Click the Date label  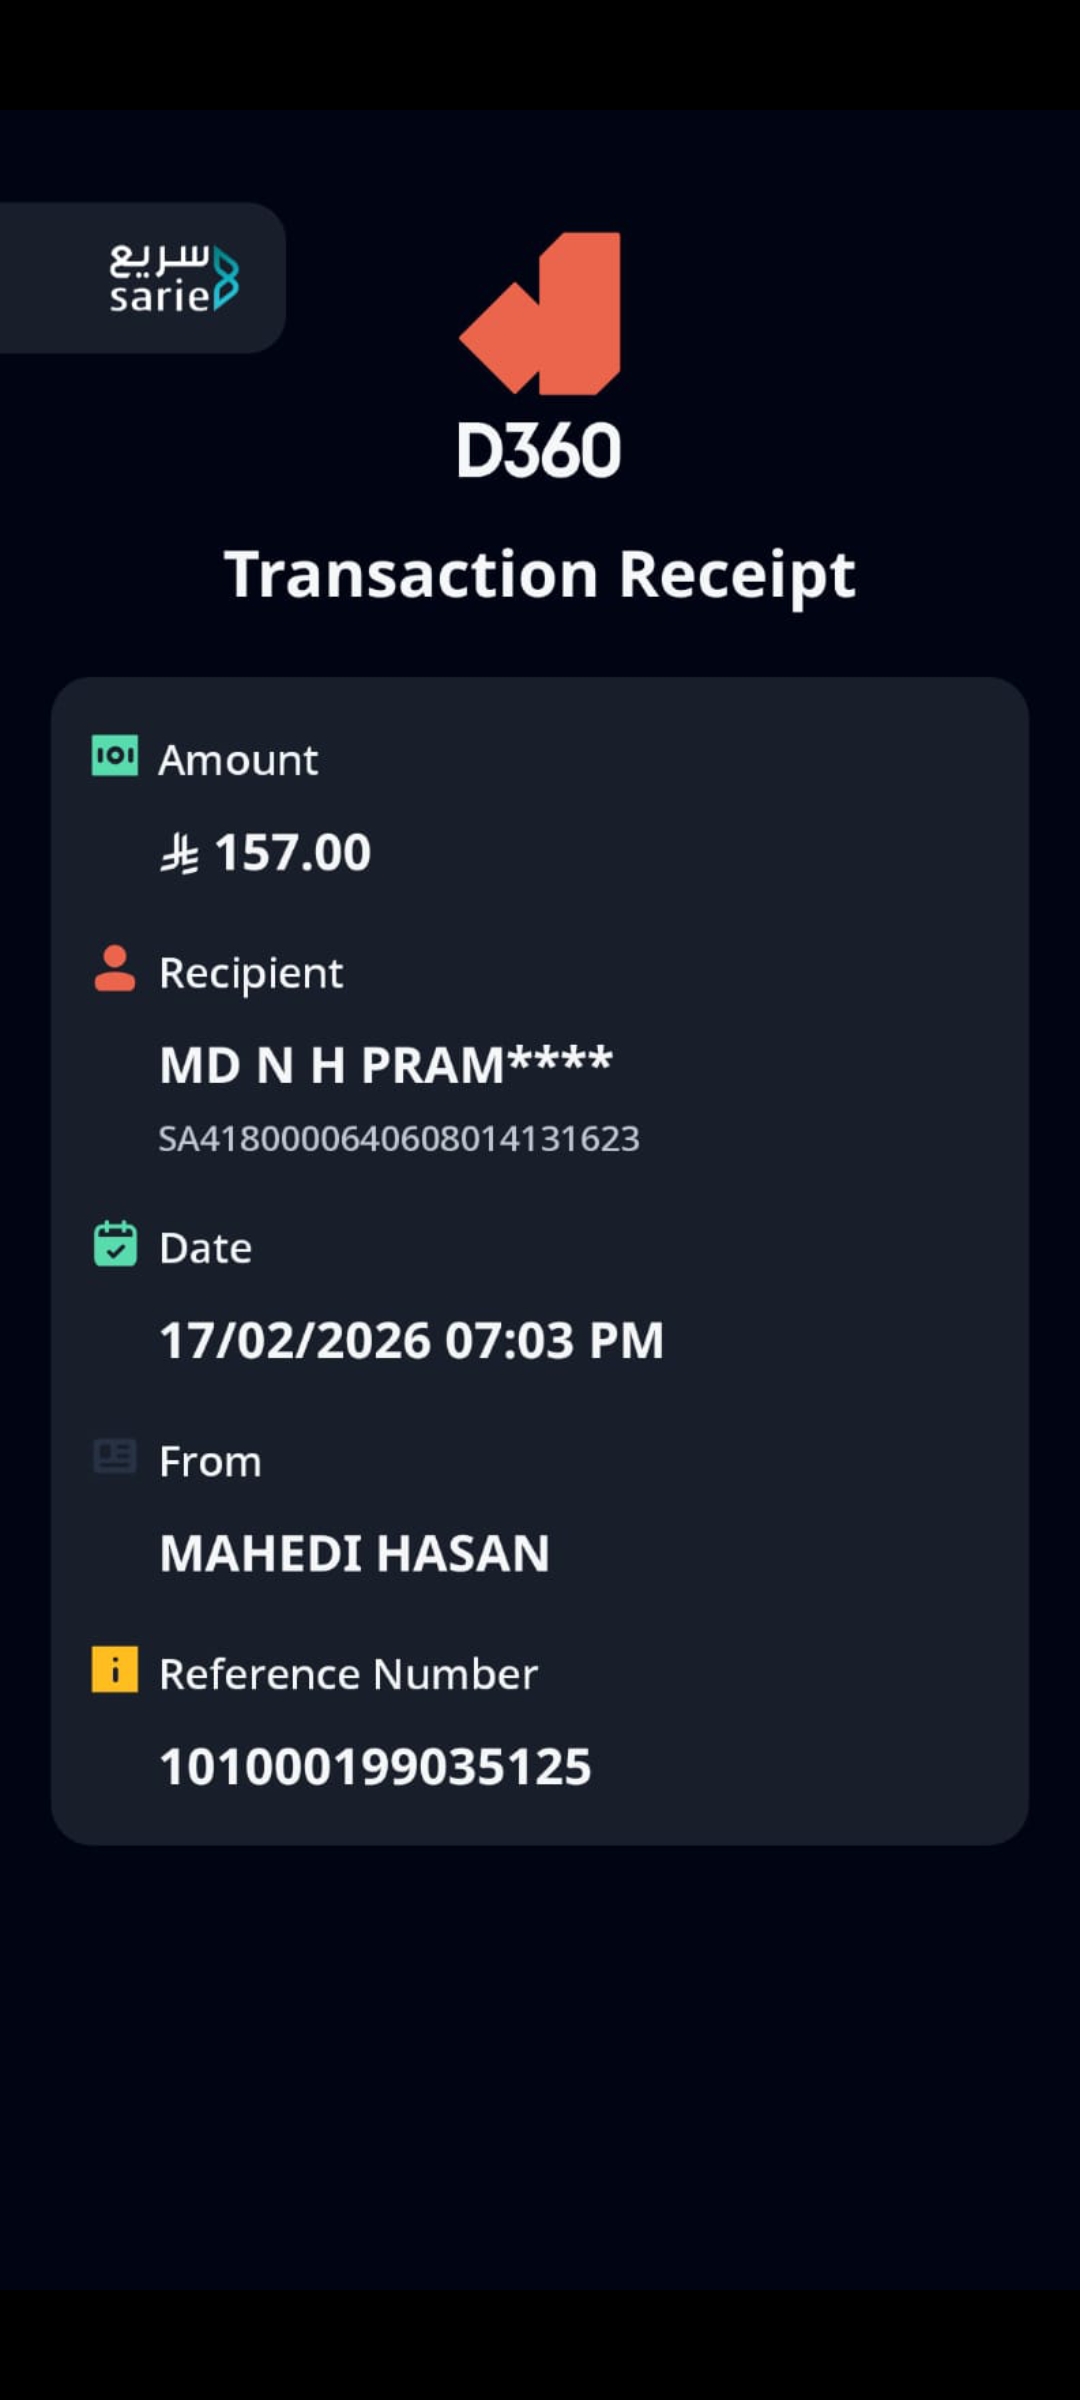click(x=206, y=1248)
